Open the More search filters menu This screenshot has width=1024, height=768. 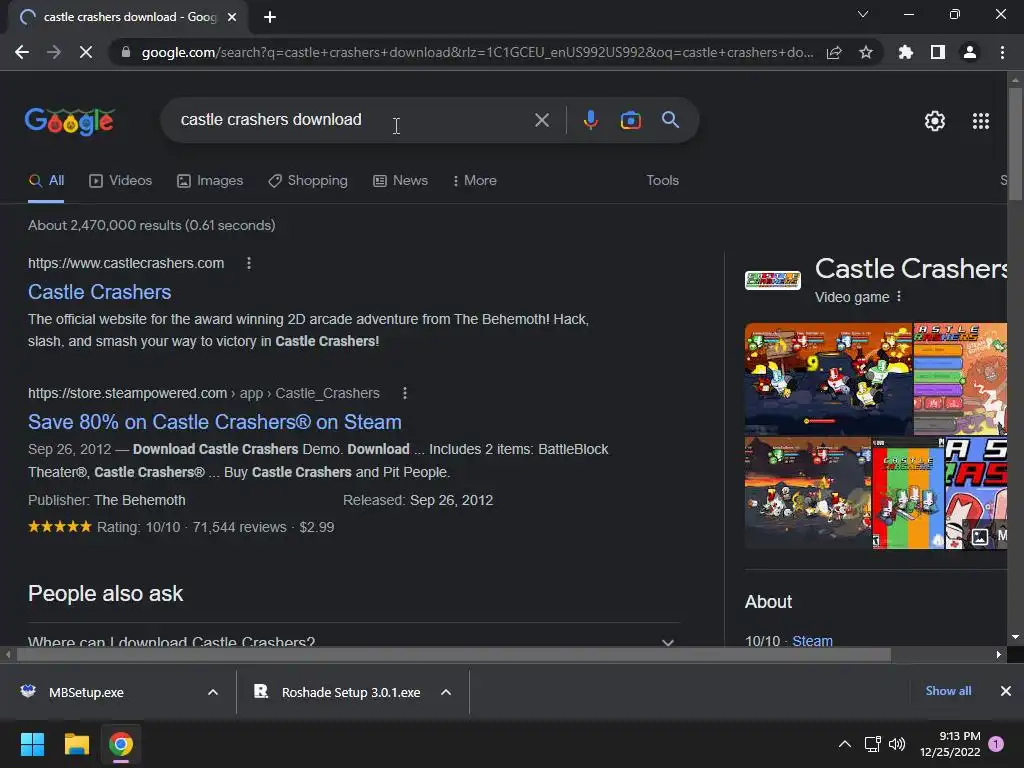(x=475, y=181)
